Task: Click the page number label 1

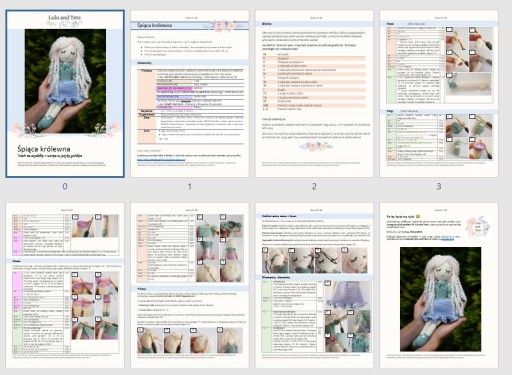Action: (190, 186)
